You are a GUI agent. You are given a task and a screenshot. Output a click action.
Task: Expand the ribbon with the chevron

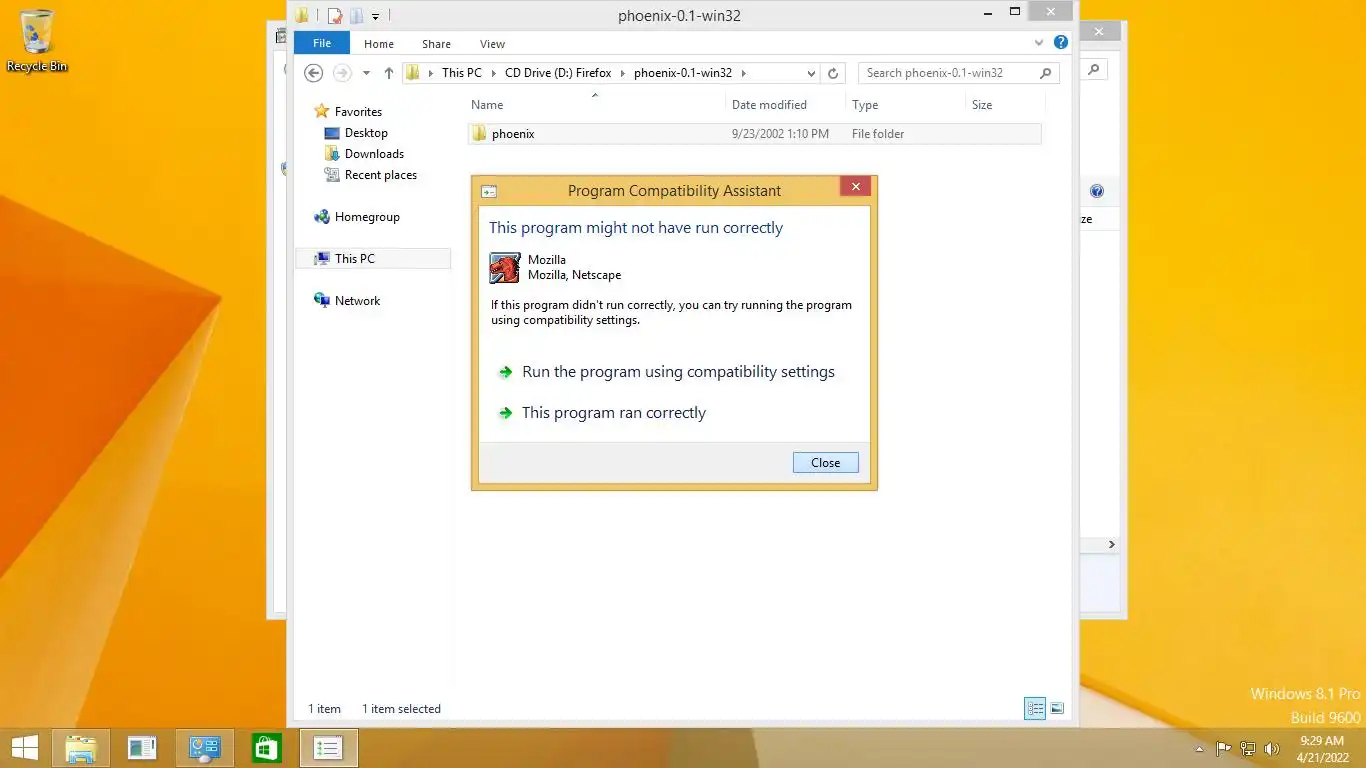(1039, 43)
